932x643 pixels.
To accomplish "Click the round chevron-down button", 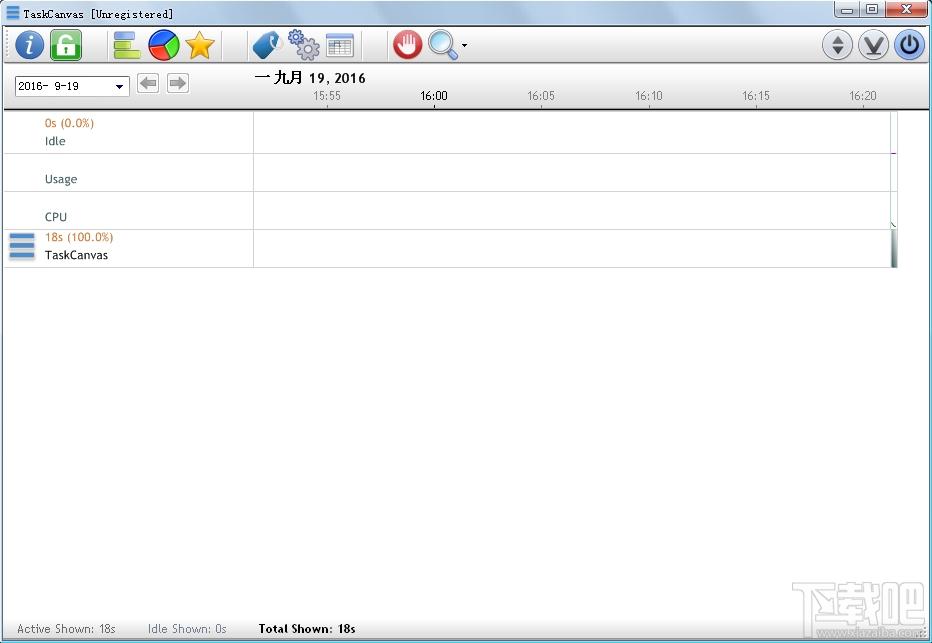I will 873,45.
